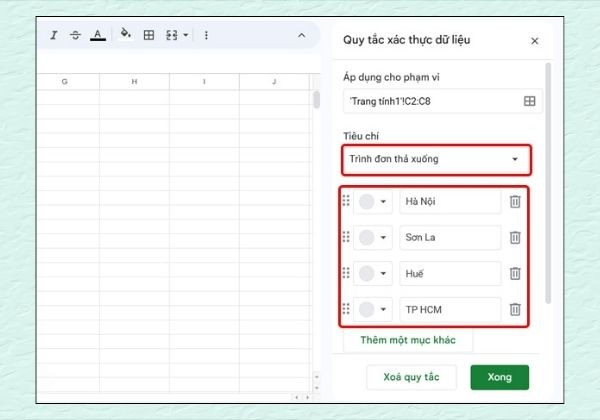
Task: Grab drag handle for TP HCM item
Action: [346, 309]
